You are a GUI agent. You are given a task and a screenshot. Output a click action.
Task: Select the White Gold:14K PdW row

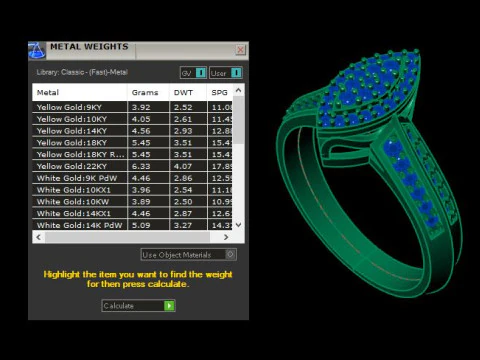click(x=132, y=225)
